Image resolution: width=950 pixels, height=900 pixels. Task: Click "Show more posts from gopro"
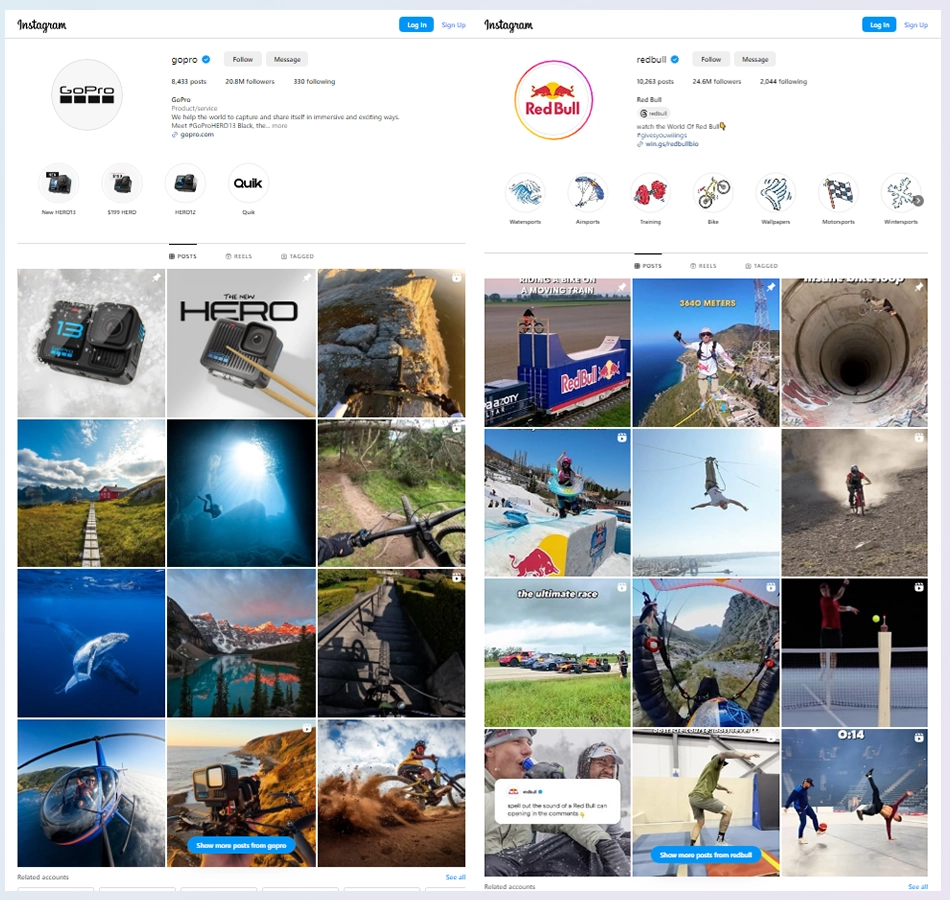(x=241, y=846)
